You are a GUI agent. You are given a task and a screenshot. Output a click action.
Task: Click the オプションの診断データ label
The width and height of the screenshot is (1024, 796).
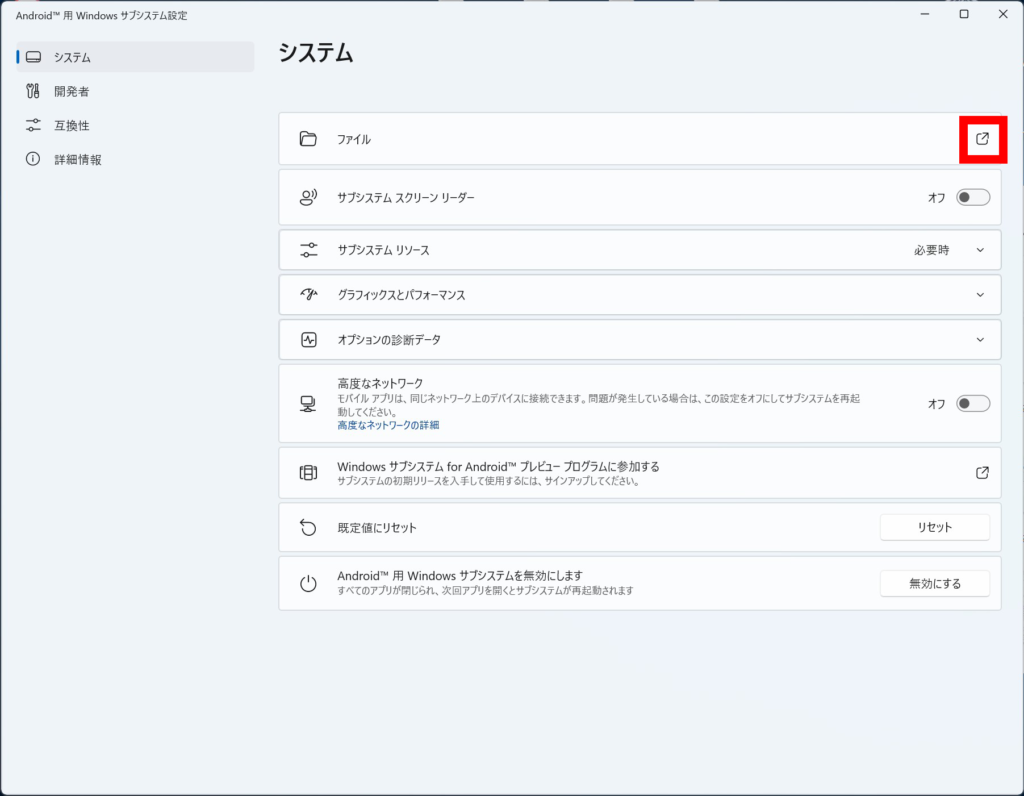(389, 340)
